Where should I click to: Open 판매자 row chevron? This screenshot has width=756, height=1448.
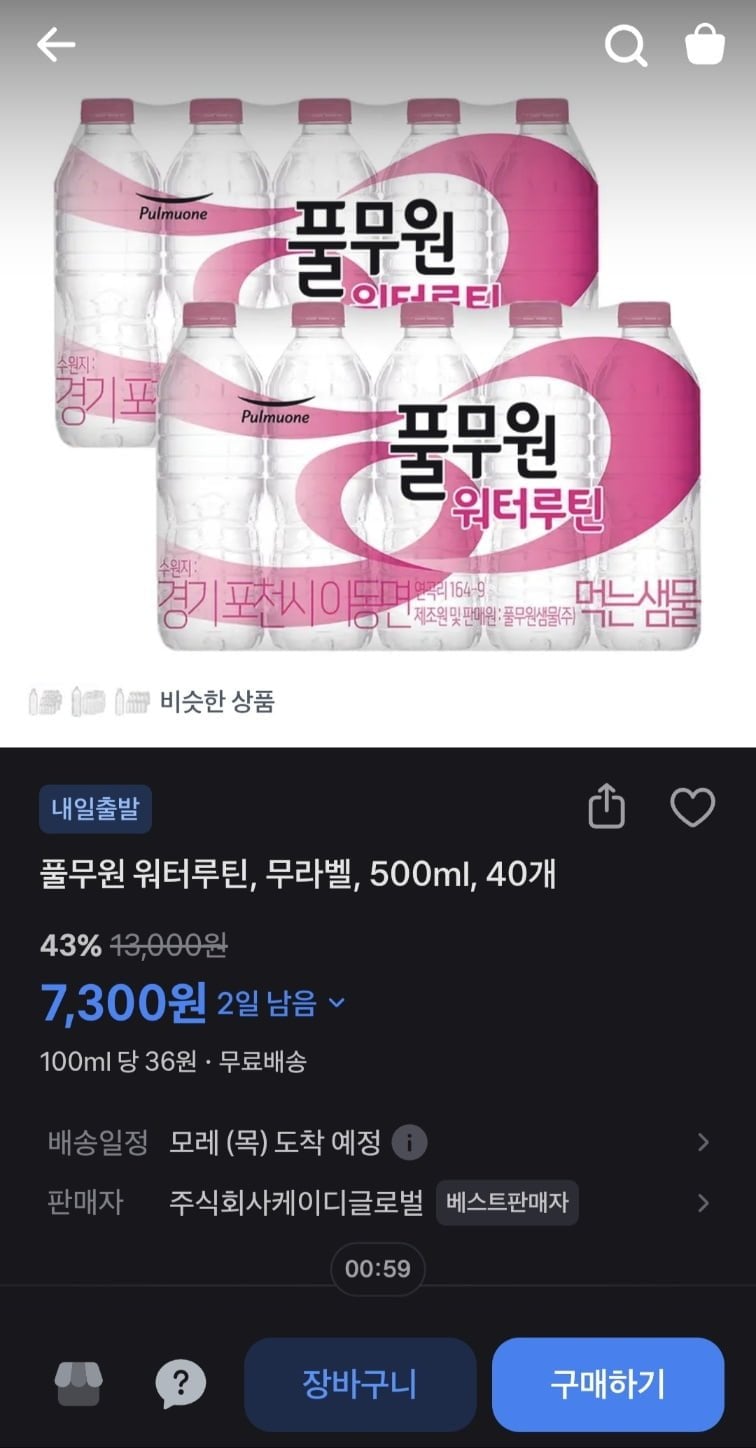pos(703,1203)
